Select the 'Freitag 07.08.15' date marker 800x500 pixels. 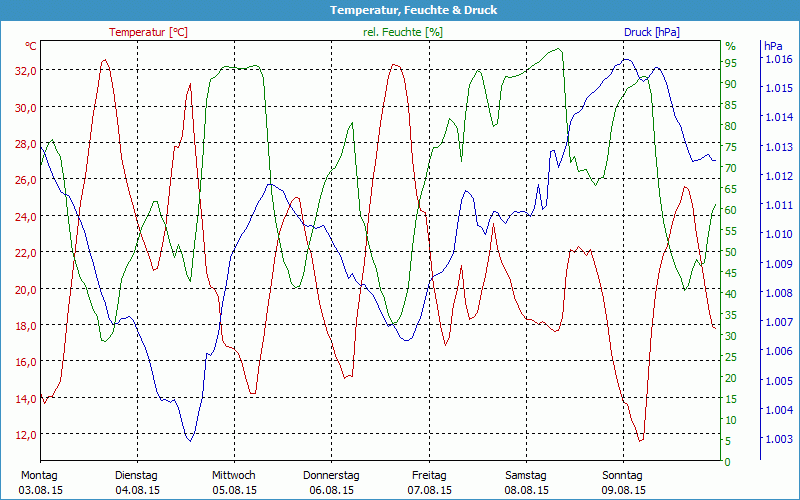point(429,482)
